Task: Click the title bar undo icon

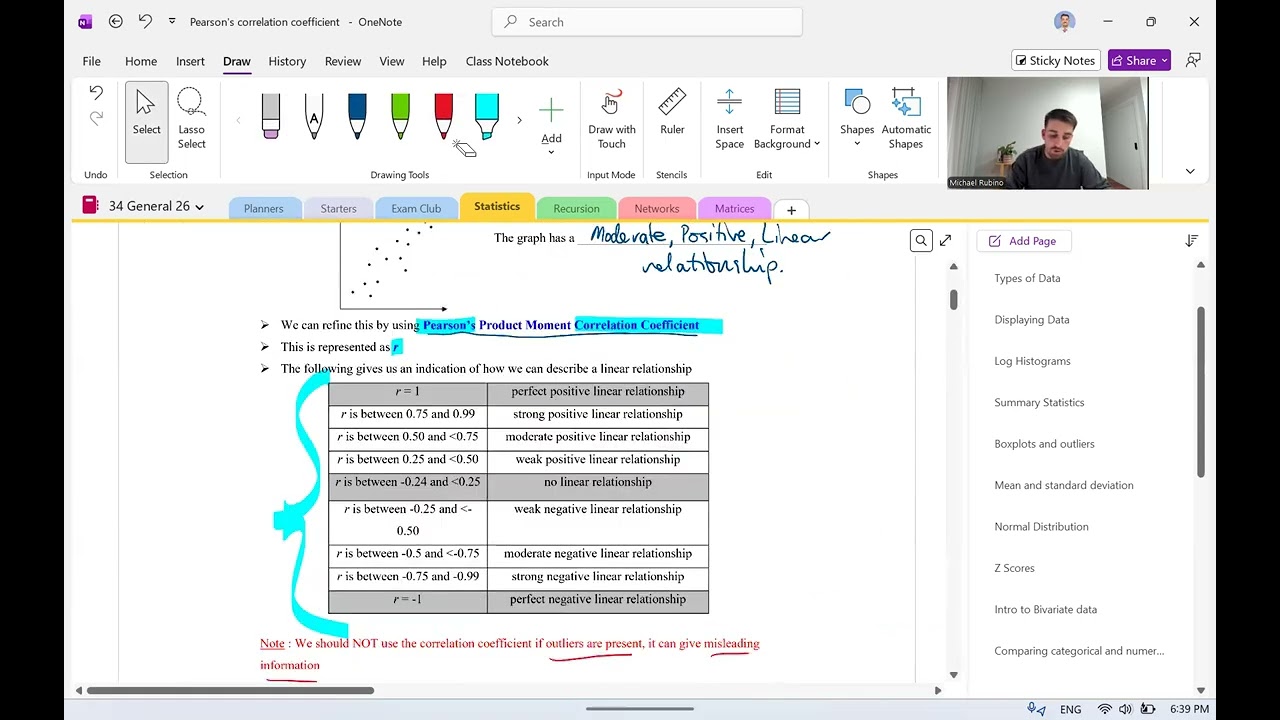Action: pyautogui.click(x=145, y=21)
